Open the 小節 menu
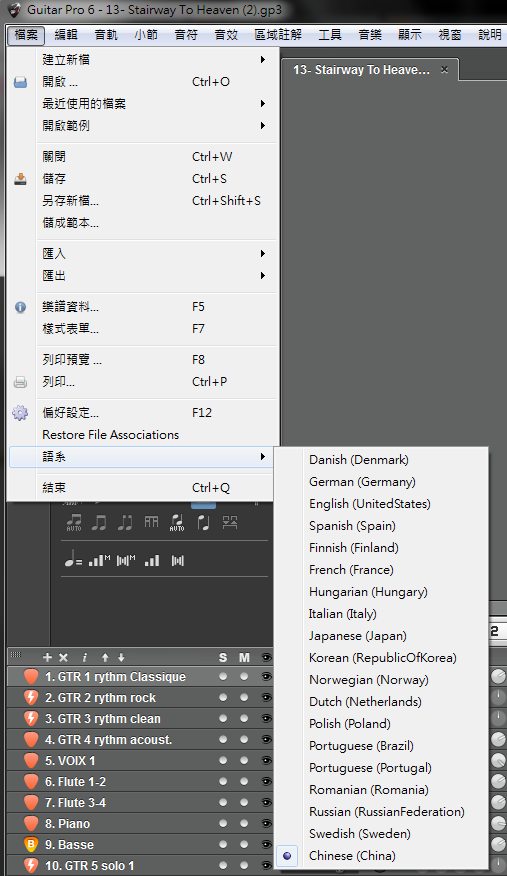The image size is (507, 876). point(146,35)
